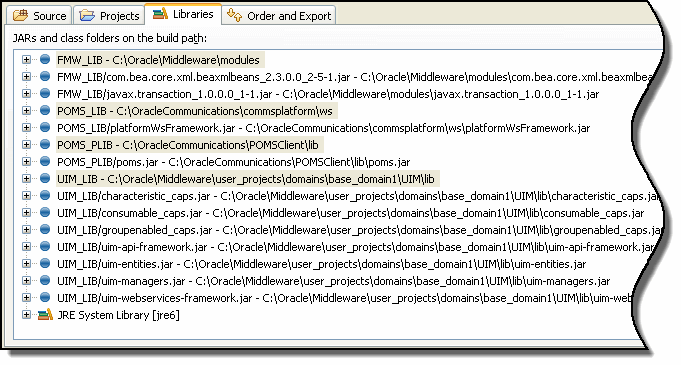Click the blue icon beside uim-webservices-framework.jar
Image resolution: width=681 pixels, height=365 pixels.
coord(45,297)
